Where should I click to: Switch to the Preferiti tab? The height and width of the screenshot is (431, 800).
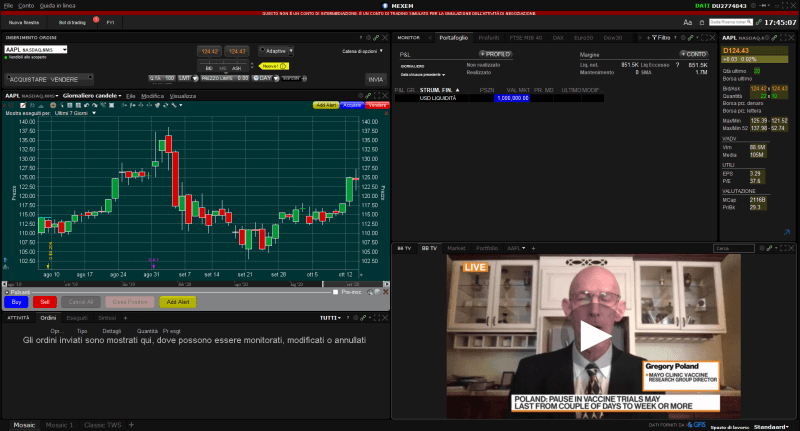(489, 38)
